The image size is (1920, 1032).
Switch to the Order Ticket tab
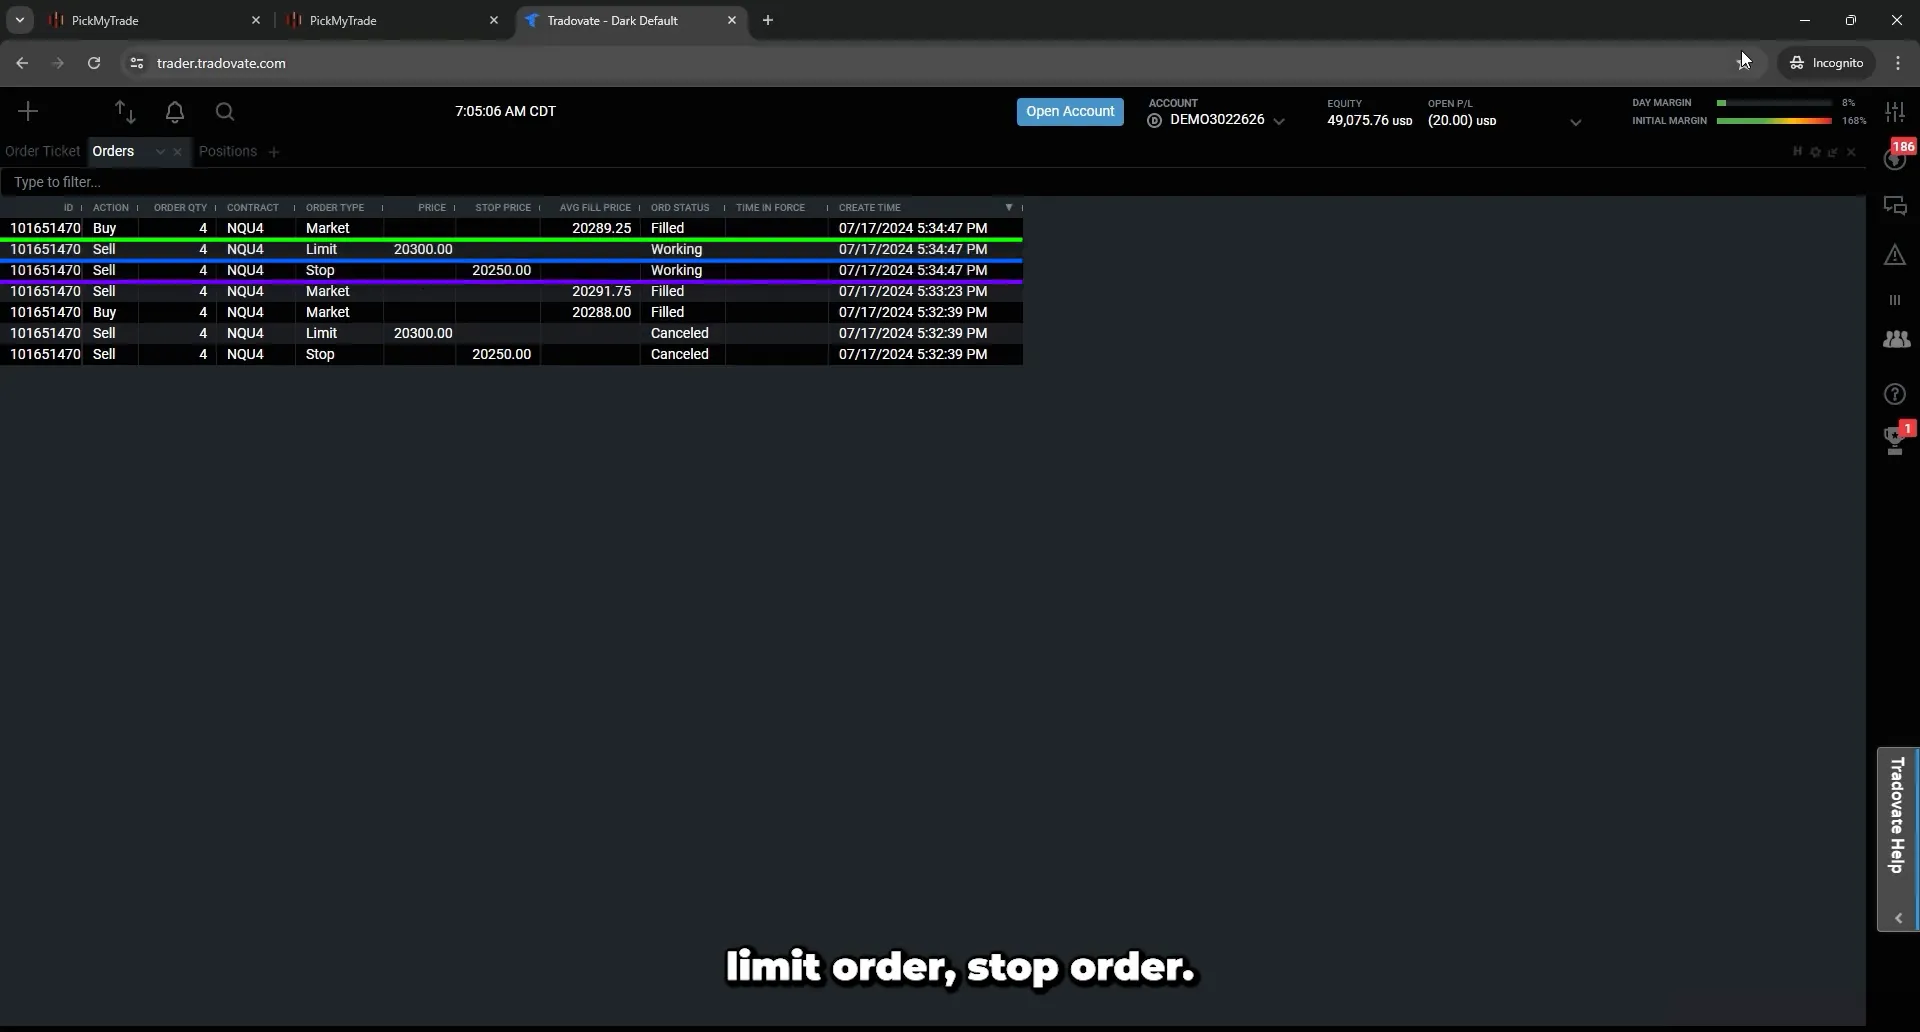[x=42, y=151]
